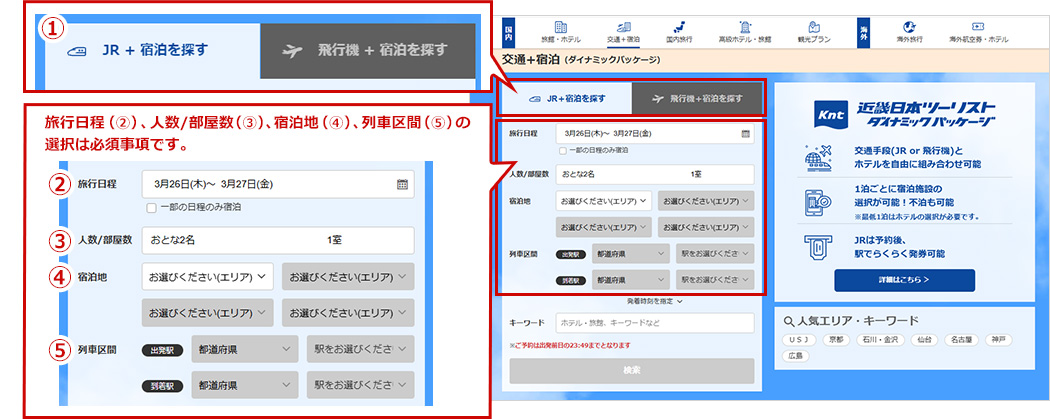Select the 交通+宿泊 navigation icon
The width and height of the screenshot is (1050, 419).
(x=623, y=27)
